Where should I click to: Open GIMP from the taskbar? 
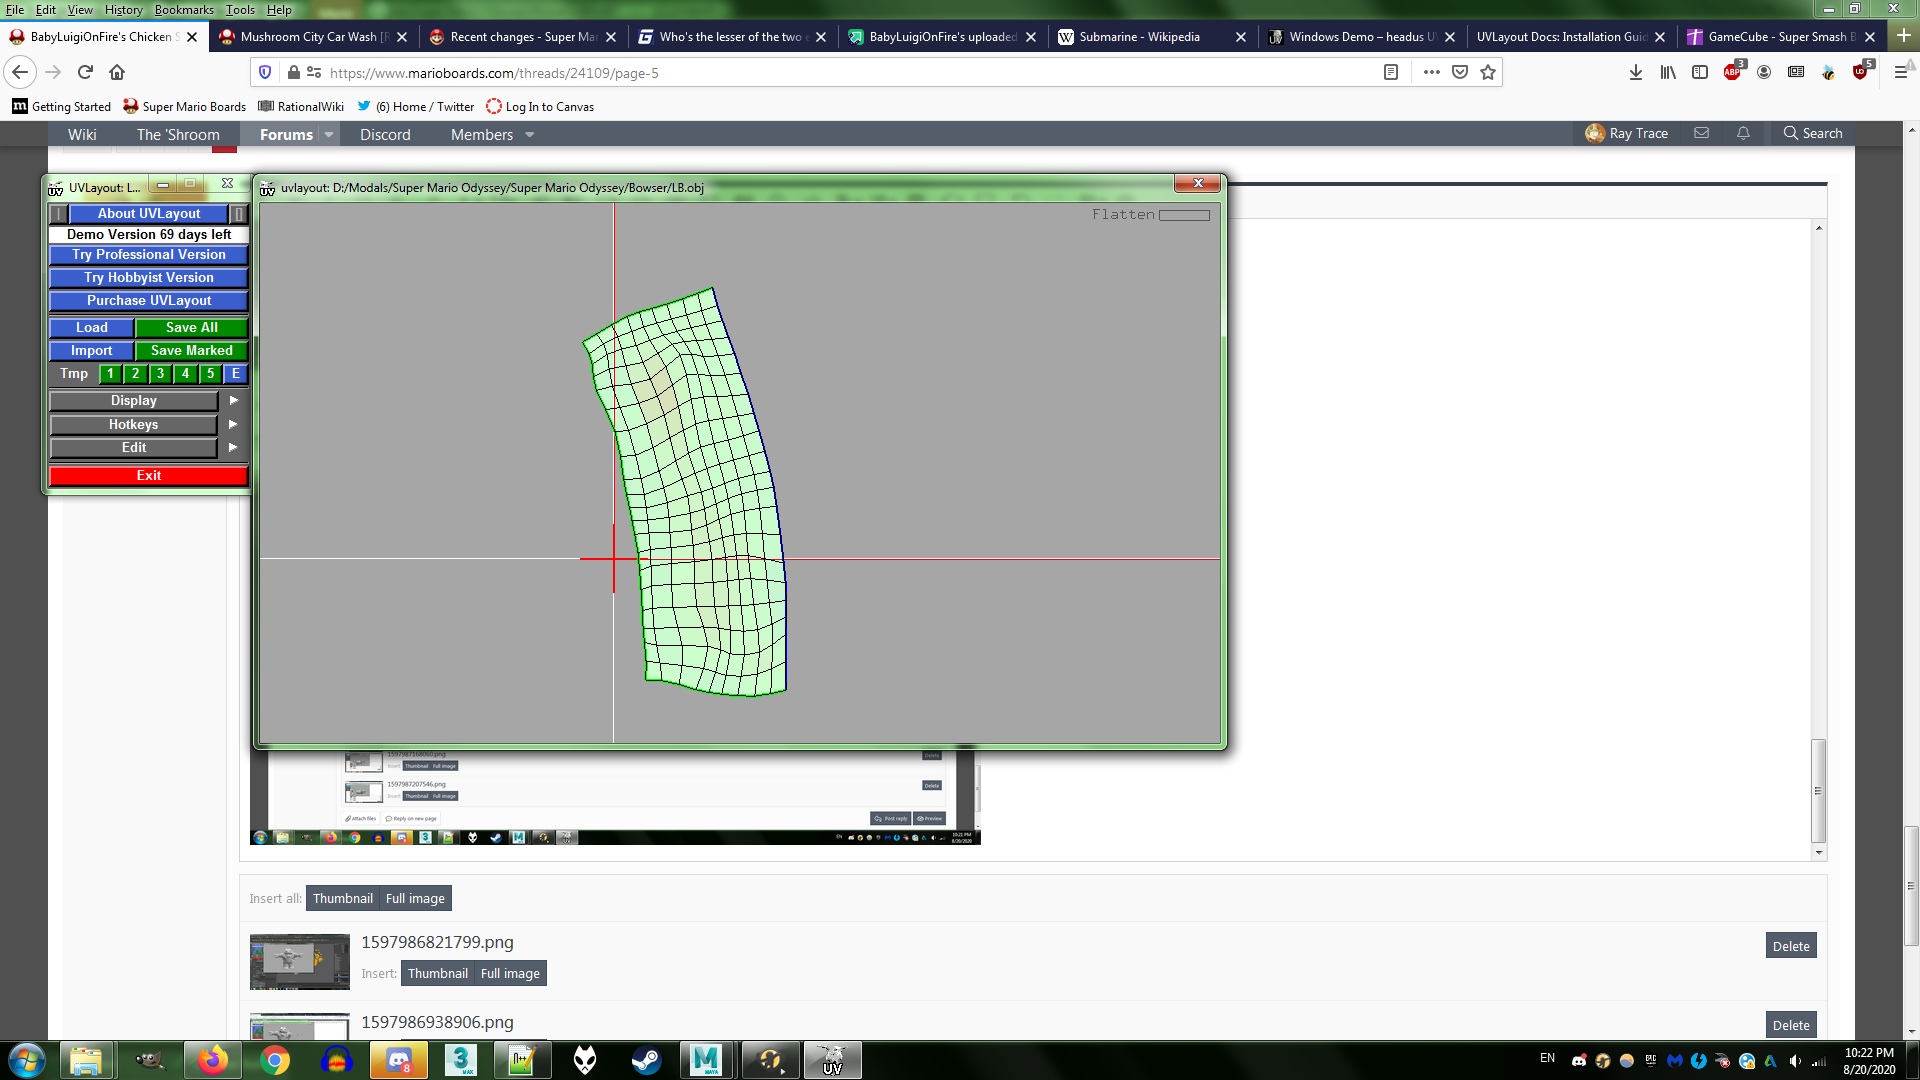150,1060
